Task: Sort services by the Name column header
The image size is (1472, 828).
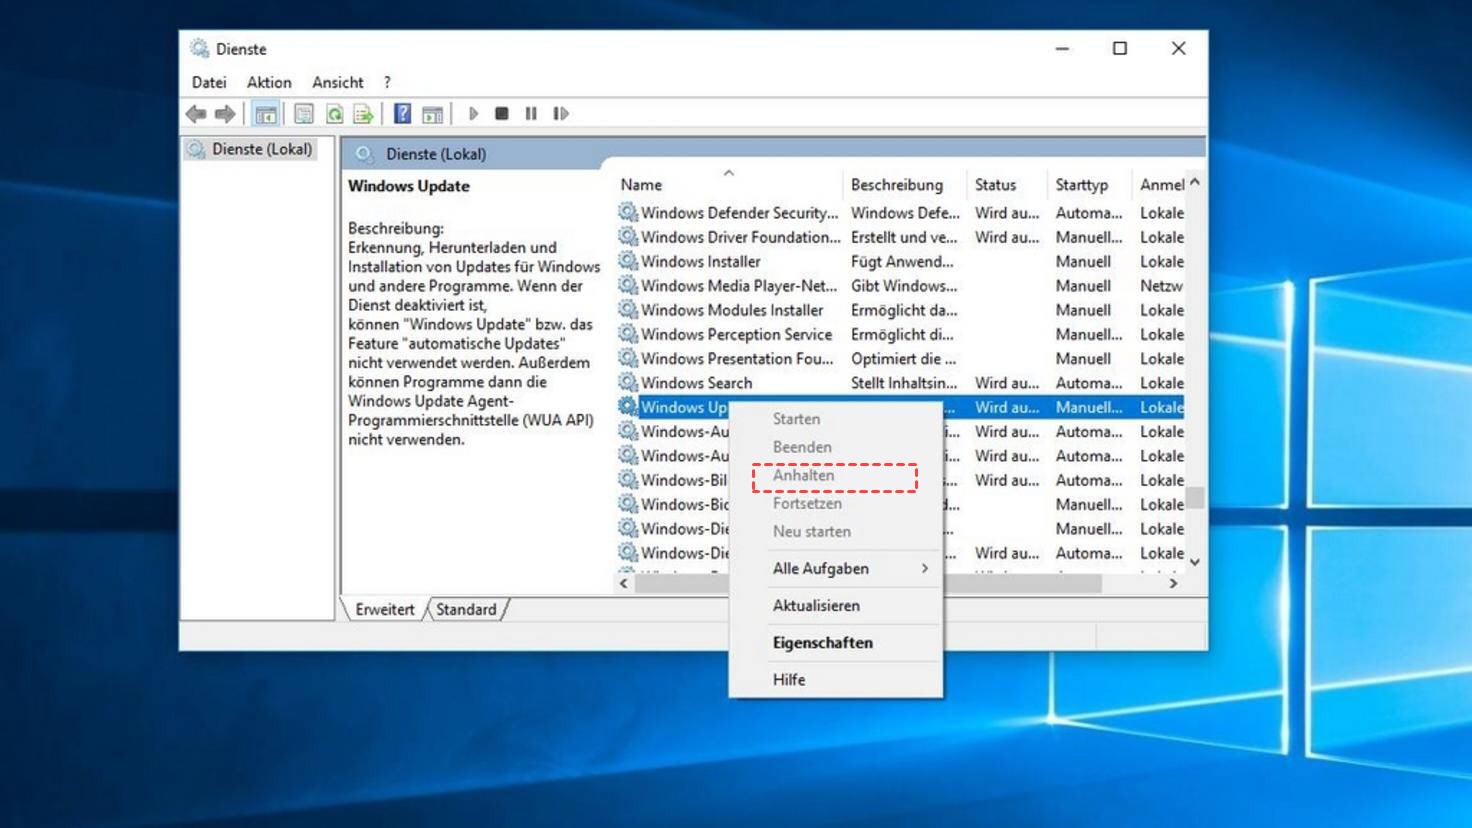Action: tap(641, 185)
